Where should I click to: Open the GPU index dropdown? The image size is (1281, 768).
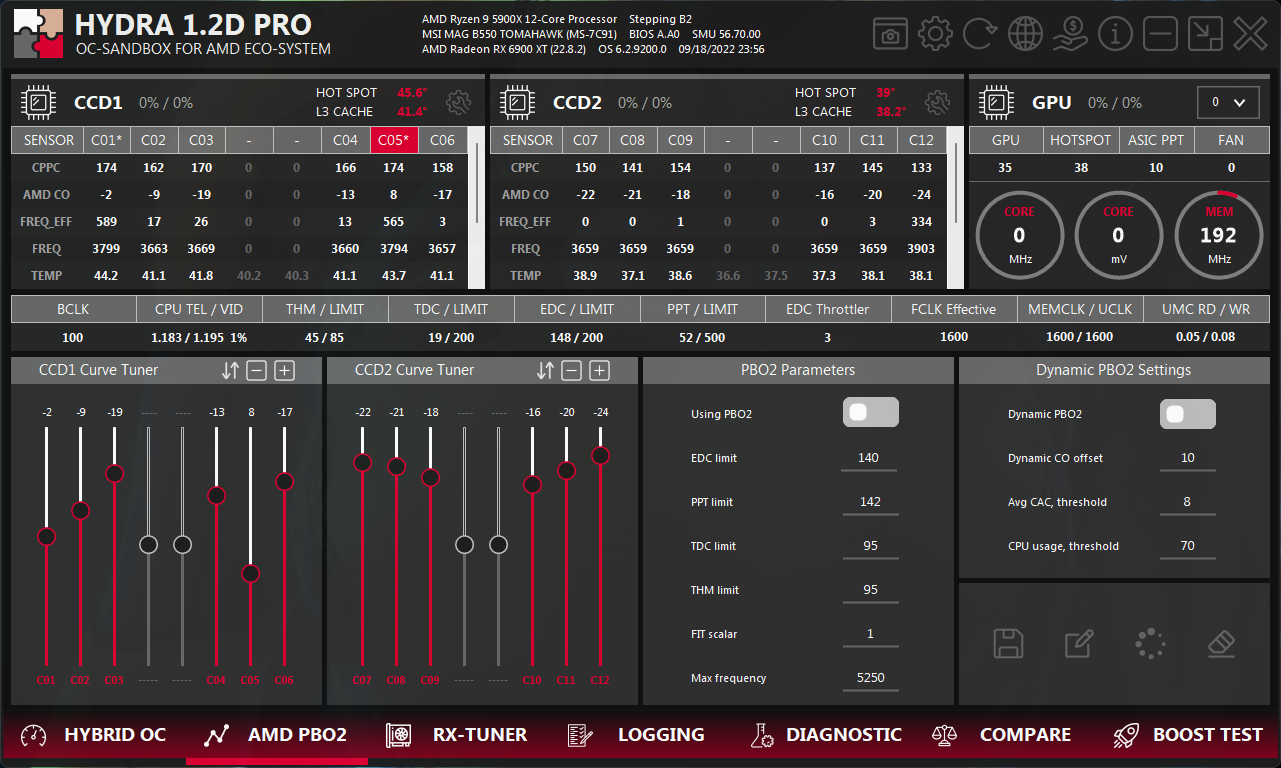[x=1229, y=102]
